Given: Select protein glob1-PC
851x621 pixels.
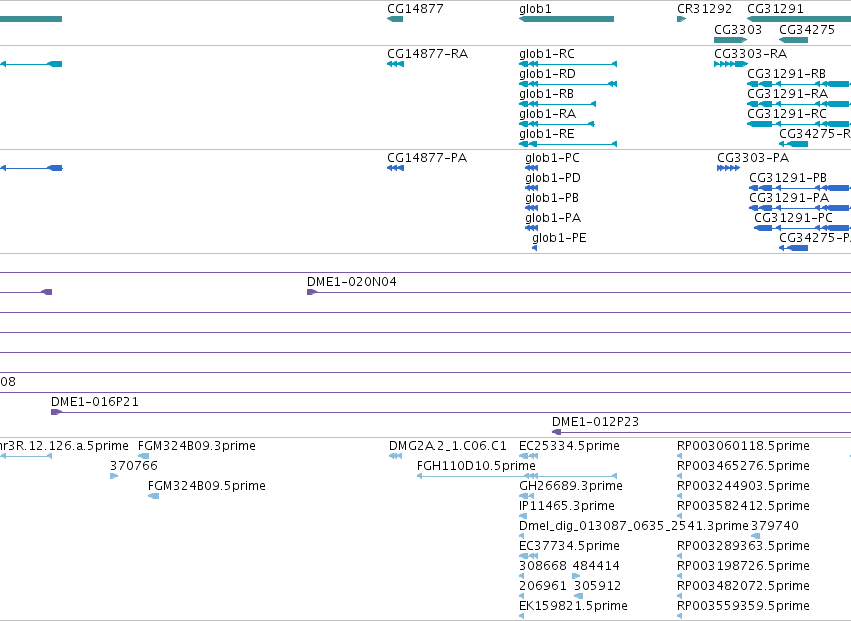Looking at the screenshot, I should click(552, 158).
